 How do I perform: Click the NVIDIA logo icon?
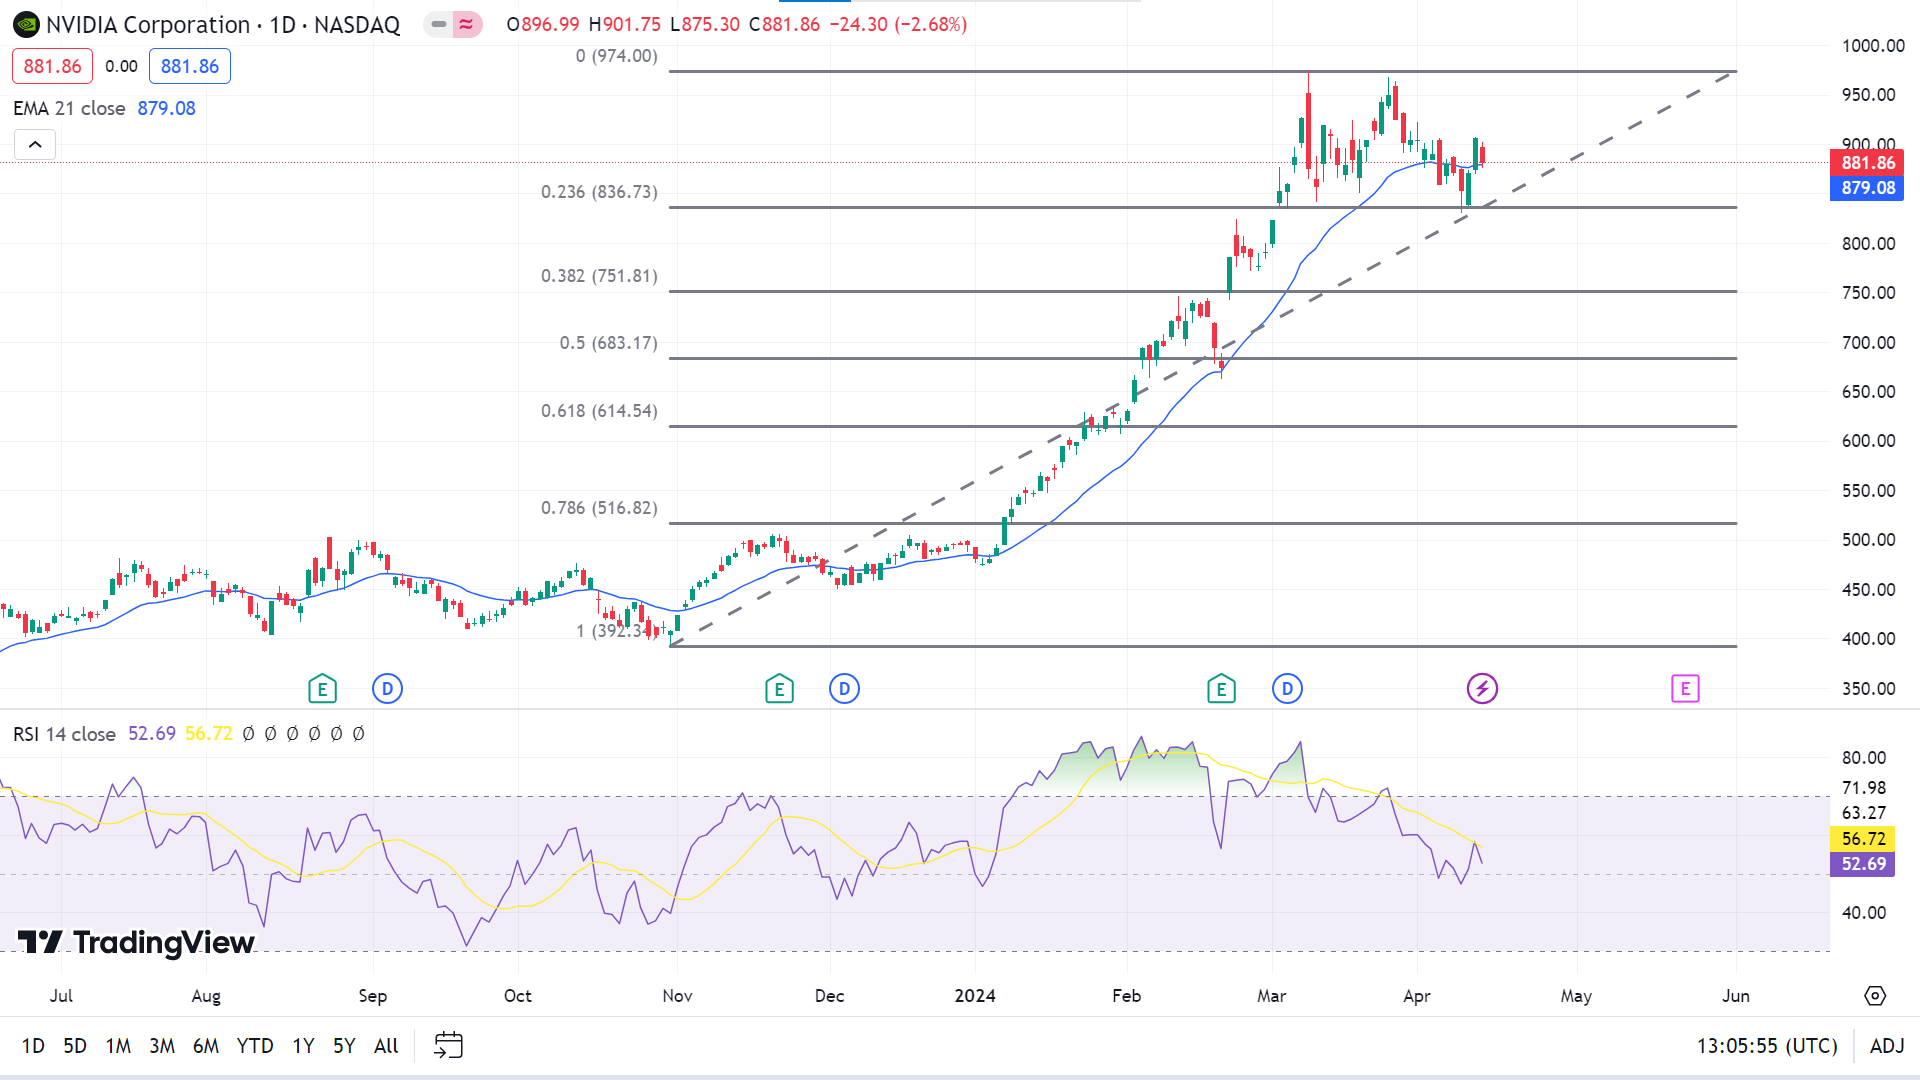click(x=26, y=25)
